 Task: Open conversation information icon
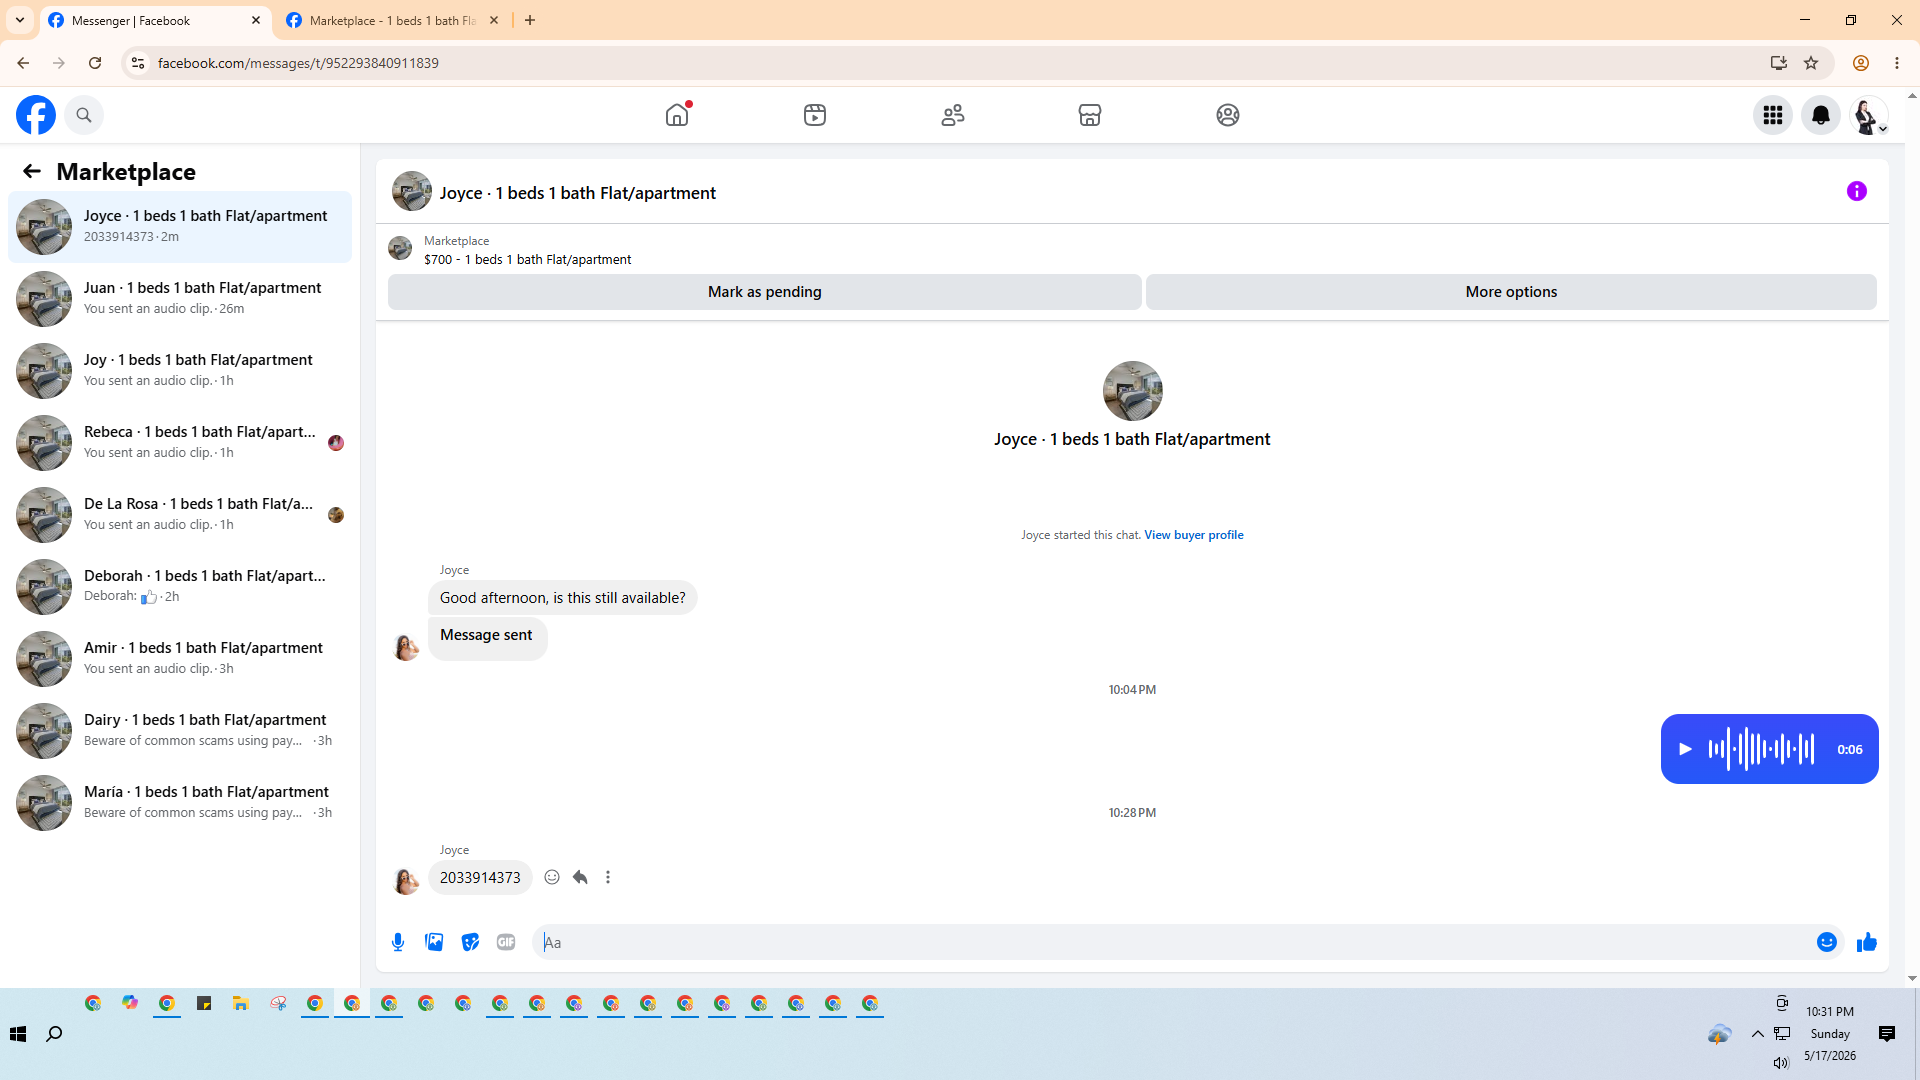pos(1857,191)
